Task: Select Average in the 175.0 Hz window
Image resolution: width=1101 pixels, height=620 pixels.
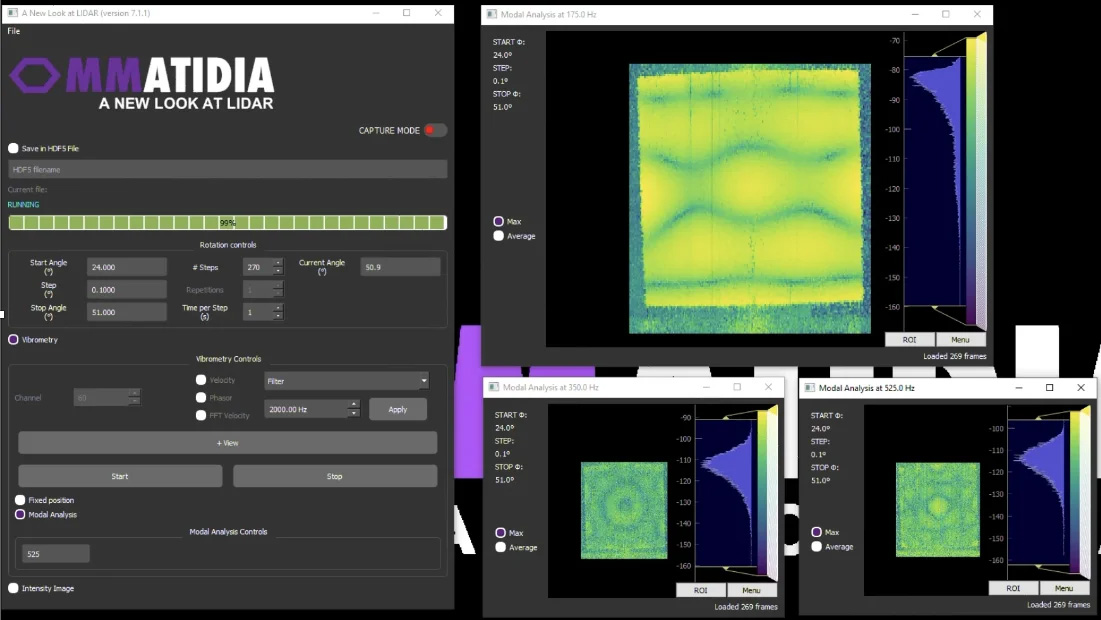Action: tap(499, 236)
